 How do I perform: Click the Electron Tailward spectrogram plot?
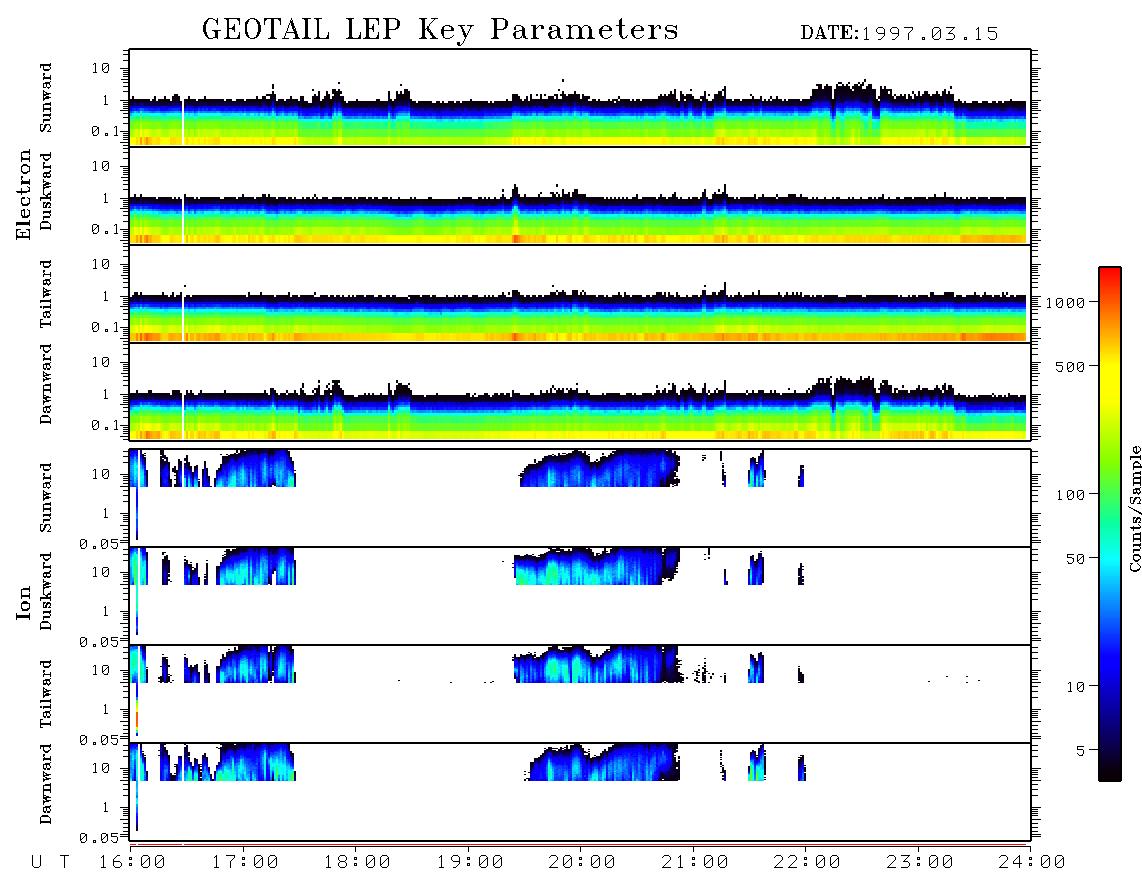tap(580, 294)
